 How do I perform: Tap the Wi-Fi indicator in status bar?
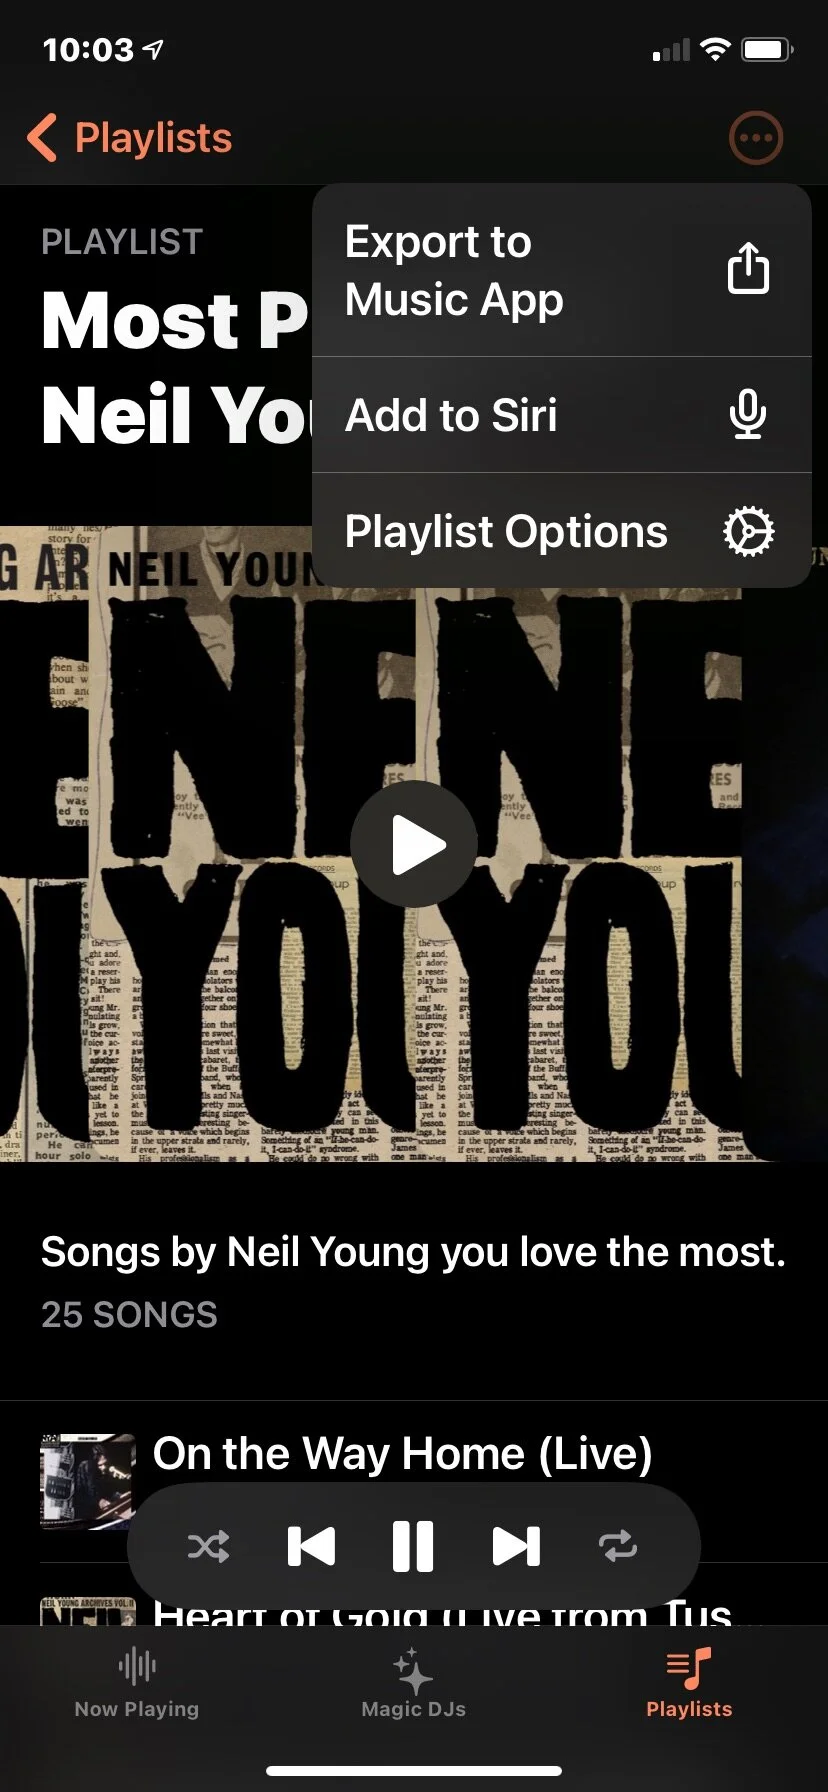click(715, 49)
